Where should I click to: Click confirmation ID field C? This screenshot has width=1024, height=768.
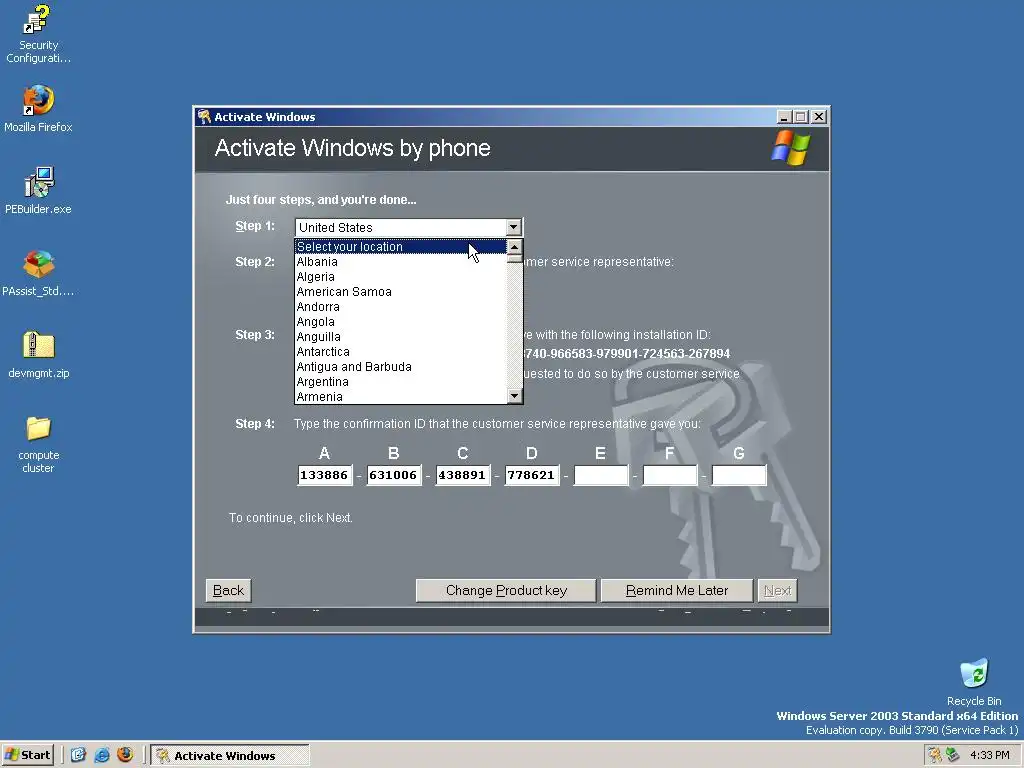tap(462, 475)
